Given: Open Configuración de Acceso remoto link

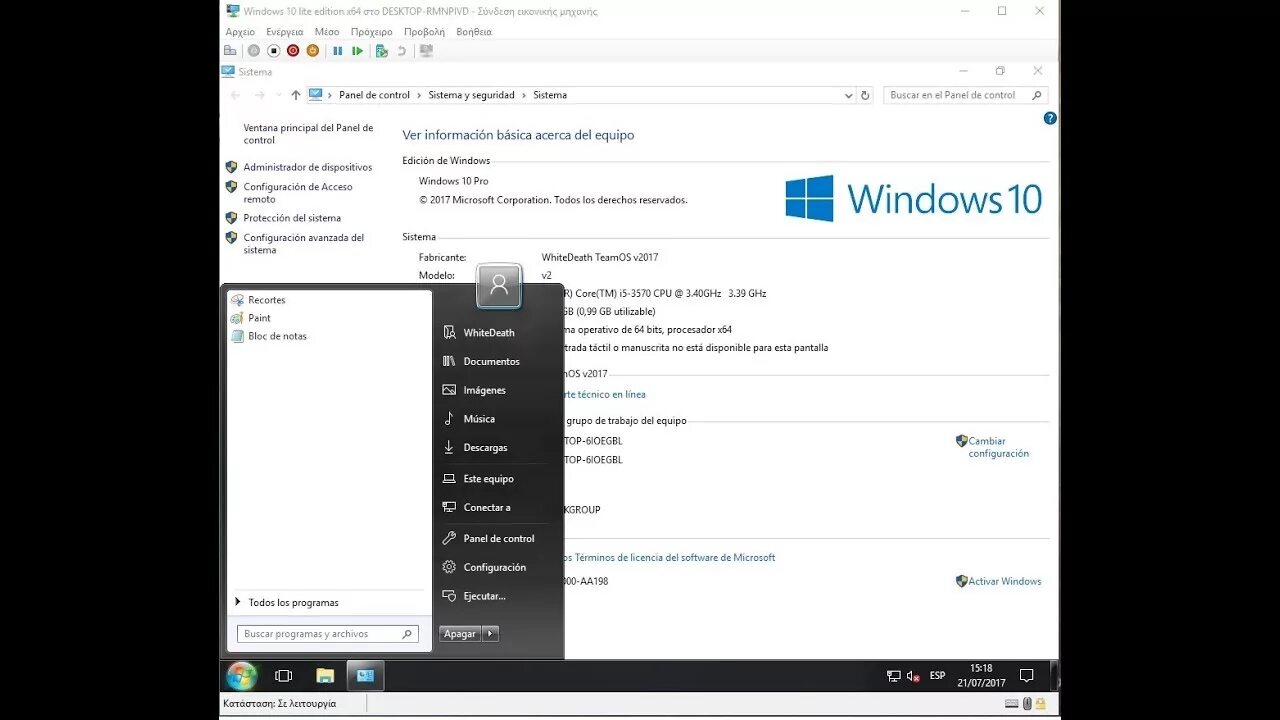Looking at the screenshot, I should pyautogui.click(x=298, y=193).
